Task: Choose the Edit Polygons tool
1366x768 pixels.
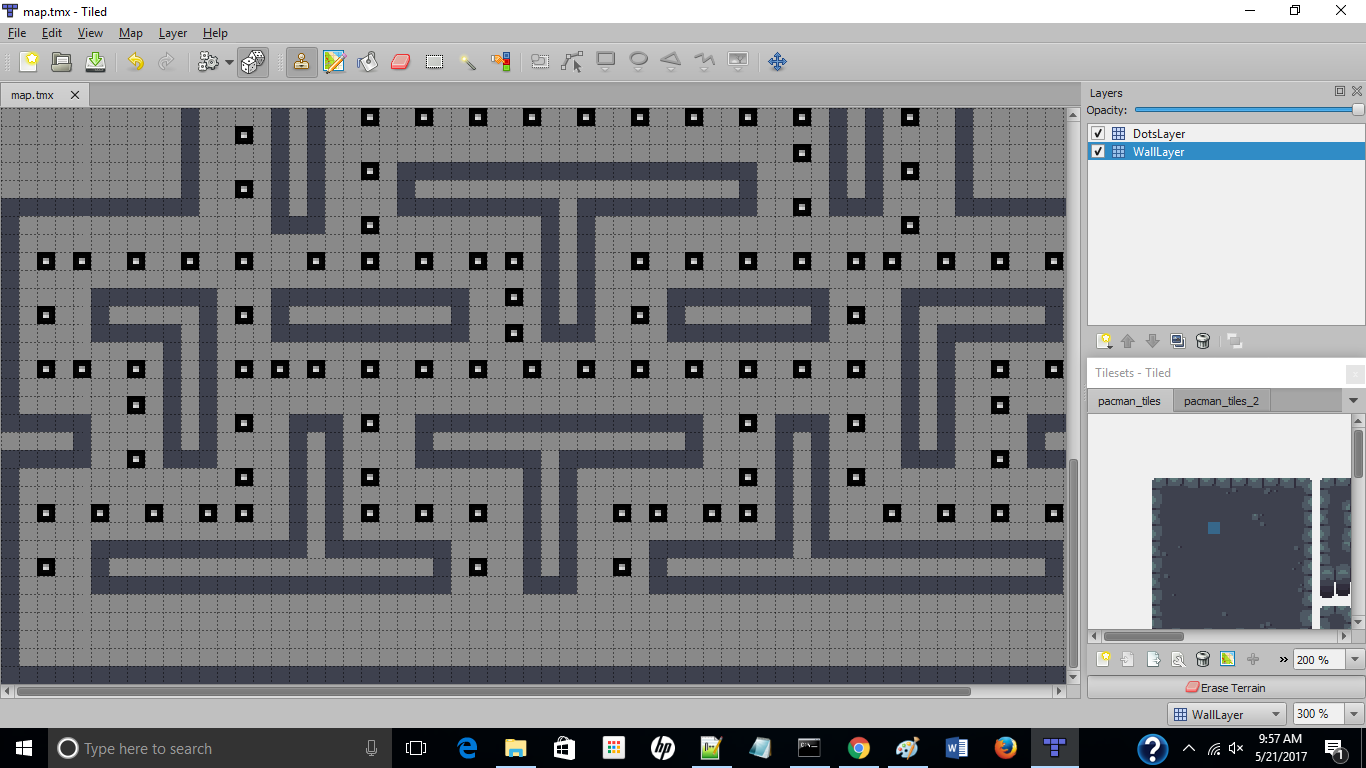Action: tap(572, 62)
